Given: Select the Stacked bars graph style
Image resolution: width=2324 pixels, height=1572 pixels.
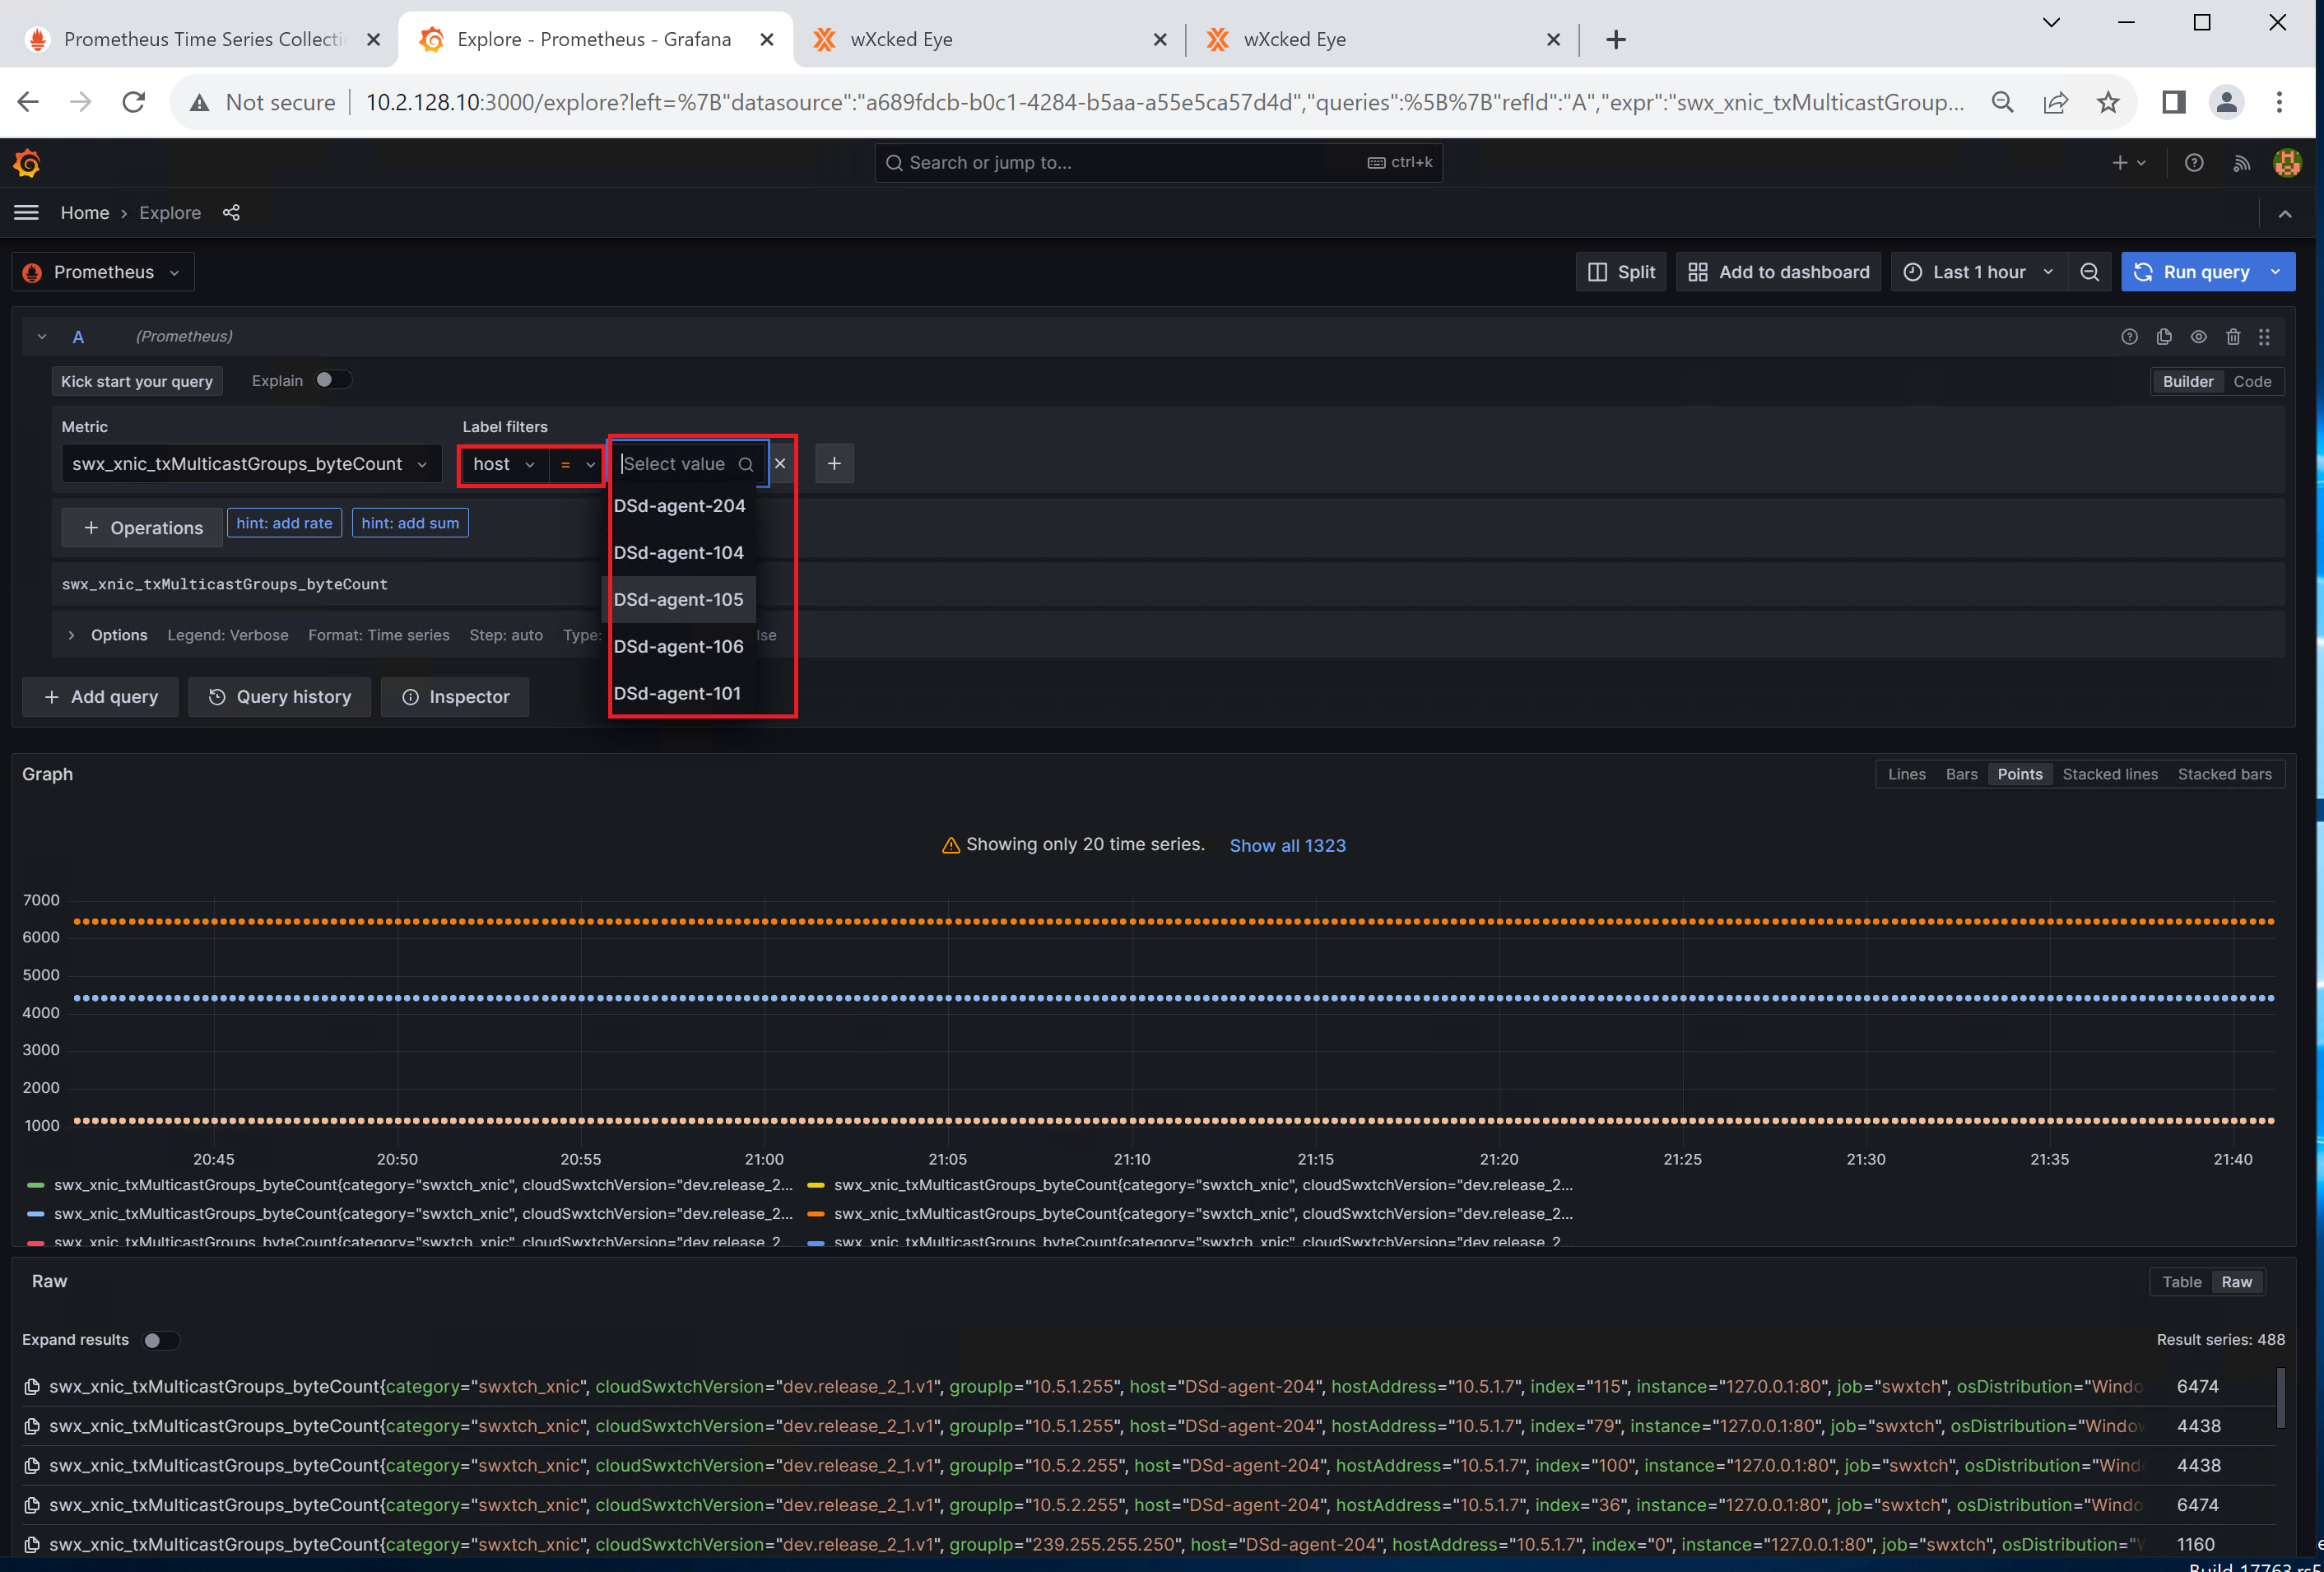Looking at the screenshot, I should coord(2224,774).
